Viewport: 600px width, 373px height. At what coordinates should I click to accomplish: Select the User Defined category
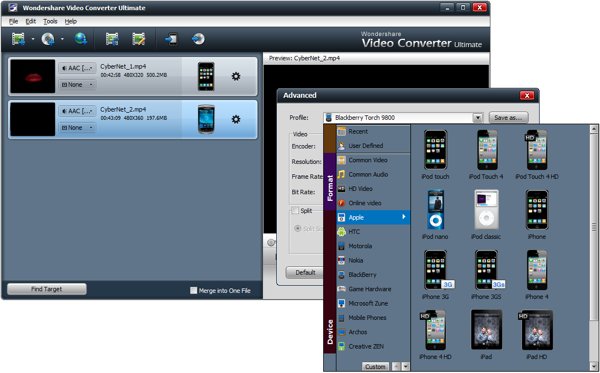(373, 146)
